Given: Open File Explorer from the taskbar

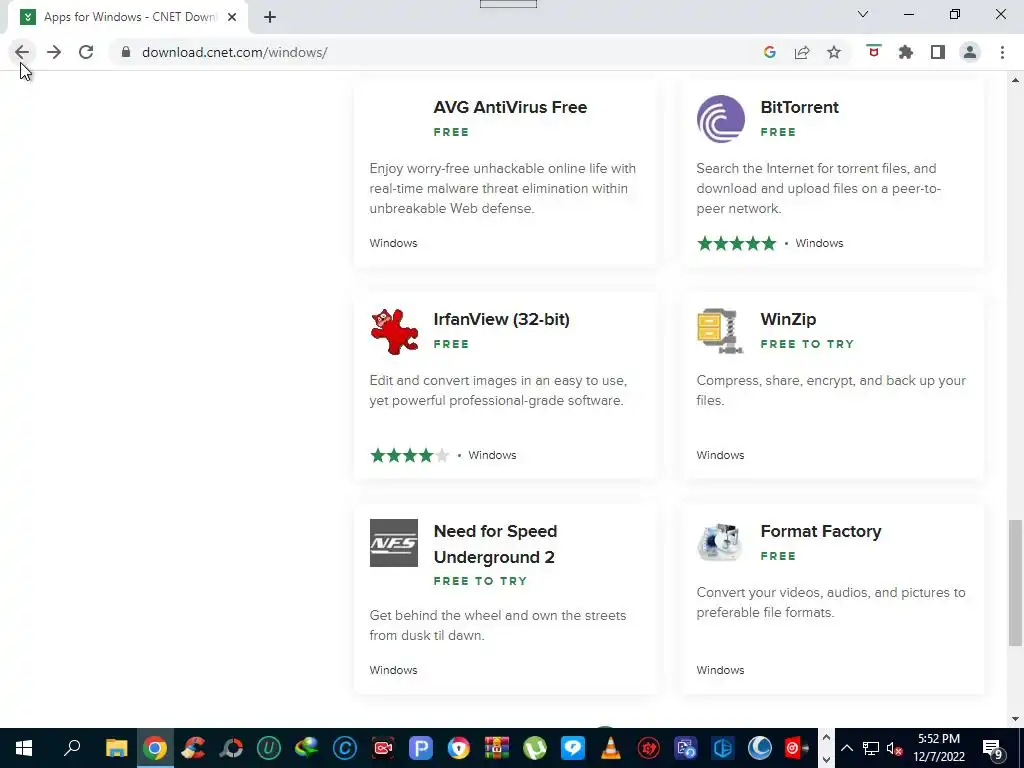Looking at the screenshot, I should point(117,748).
